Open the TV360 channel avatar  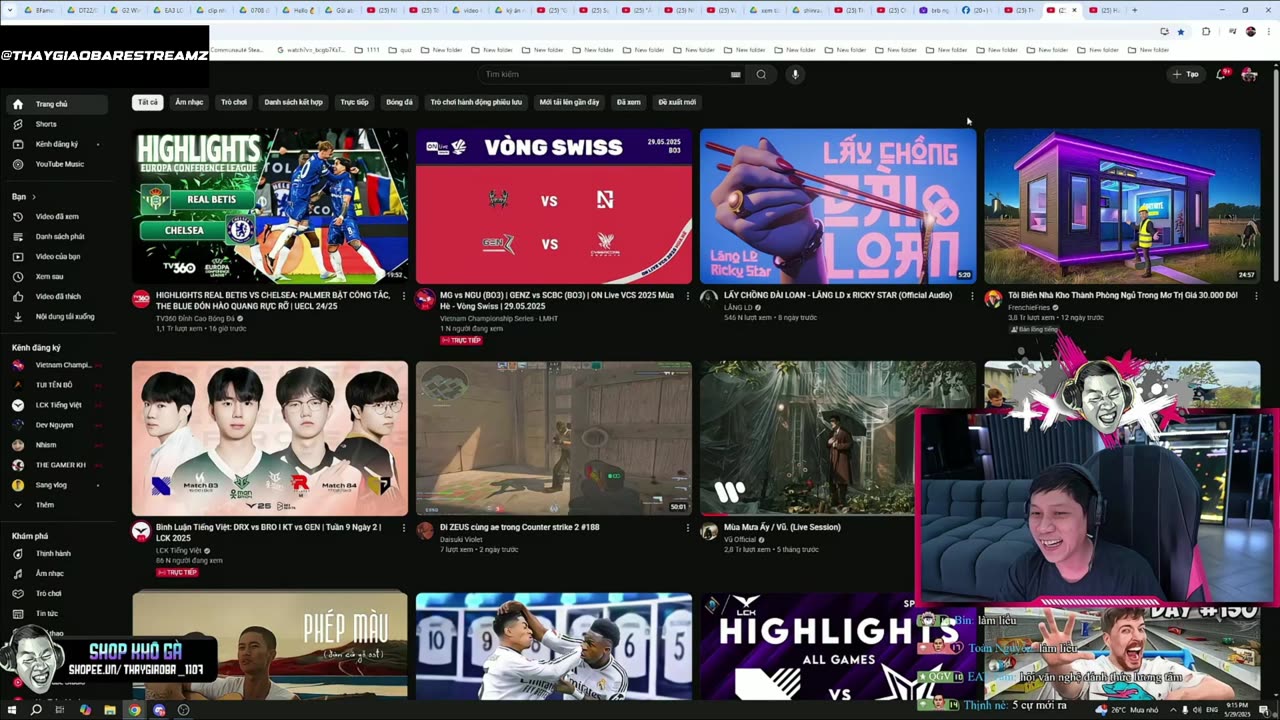pyautogui.click(x=141, y=299)
